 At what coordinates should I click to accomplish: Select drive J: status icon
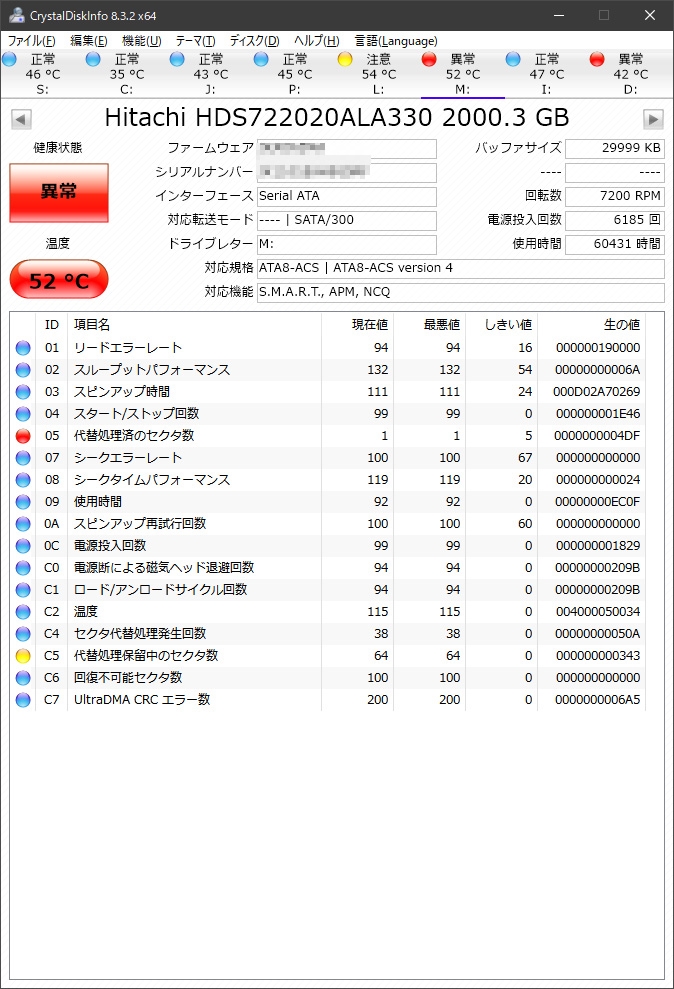tap(177, 59)
